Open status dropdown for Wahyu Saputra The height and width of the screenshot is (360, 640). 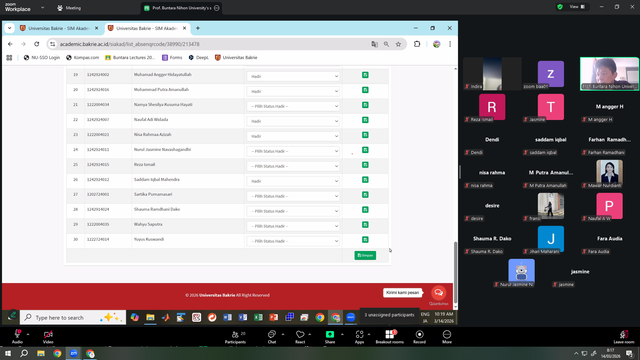point(293,226)
